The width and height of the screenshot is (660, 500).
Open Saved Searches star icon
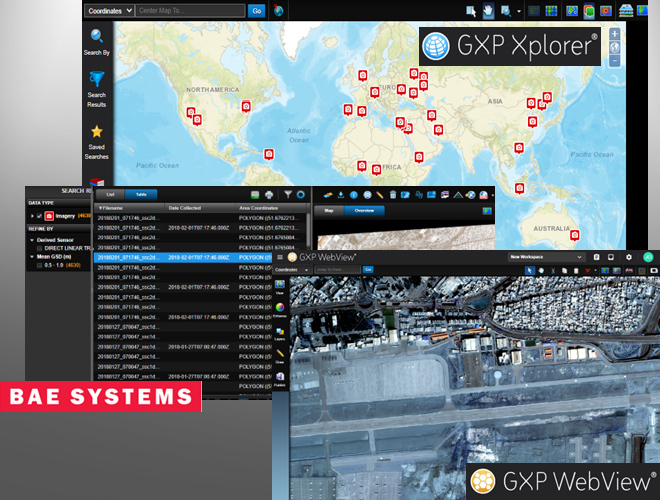click(97, 138)
